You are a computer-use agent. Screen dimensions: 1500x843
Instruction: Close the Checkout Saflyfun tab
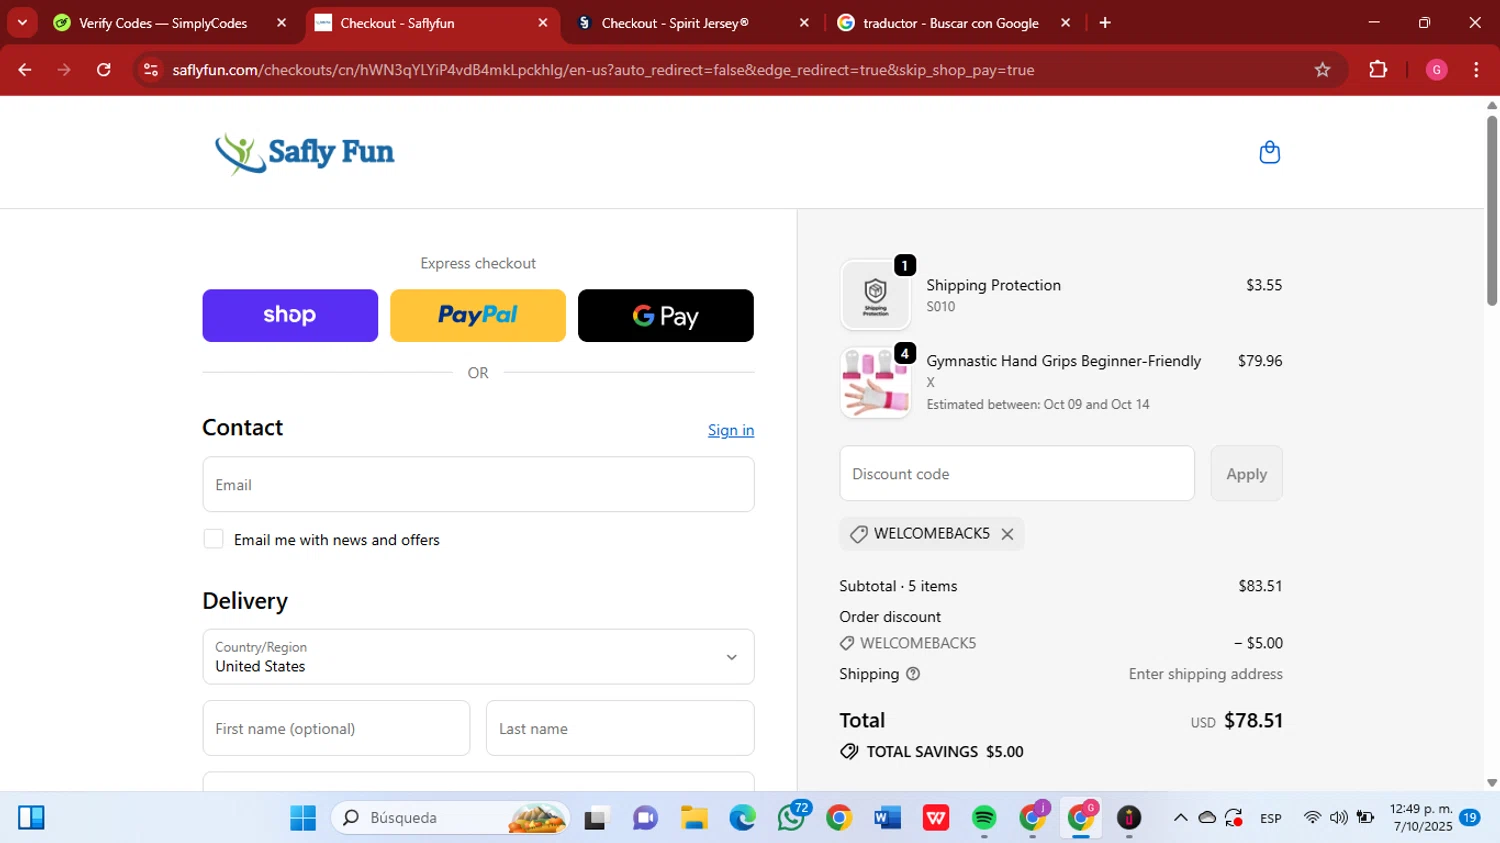[543, 23]
